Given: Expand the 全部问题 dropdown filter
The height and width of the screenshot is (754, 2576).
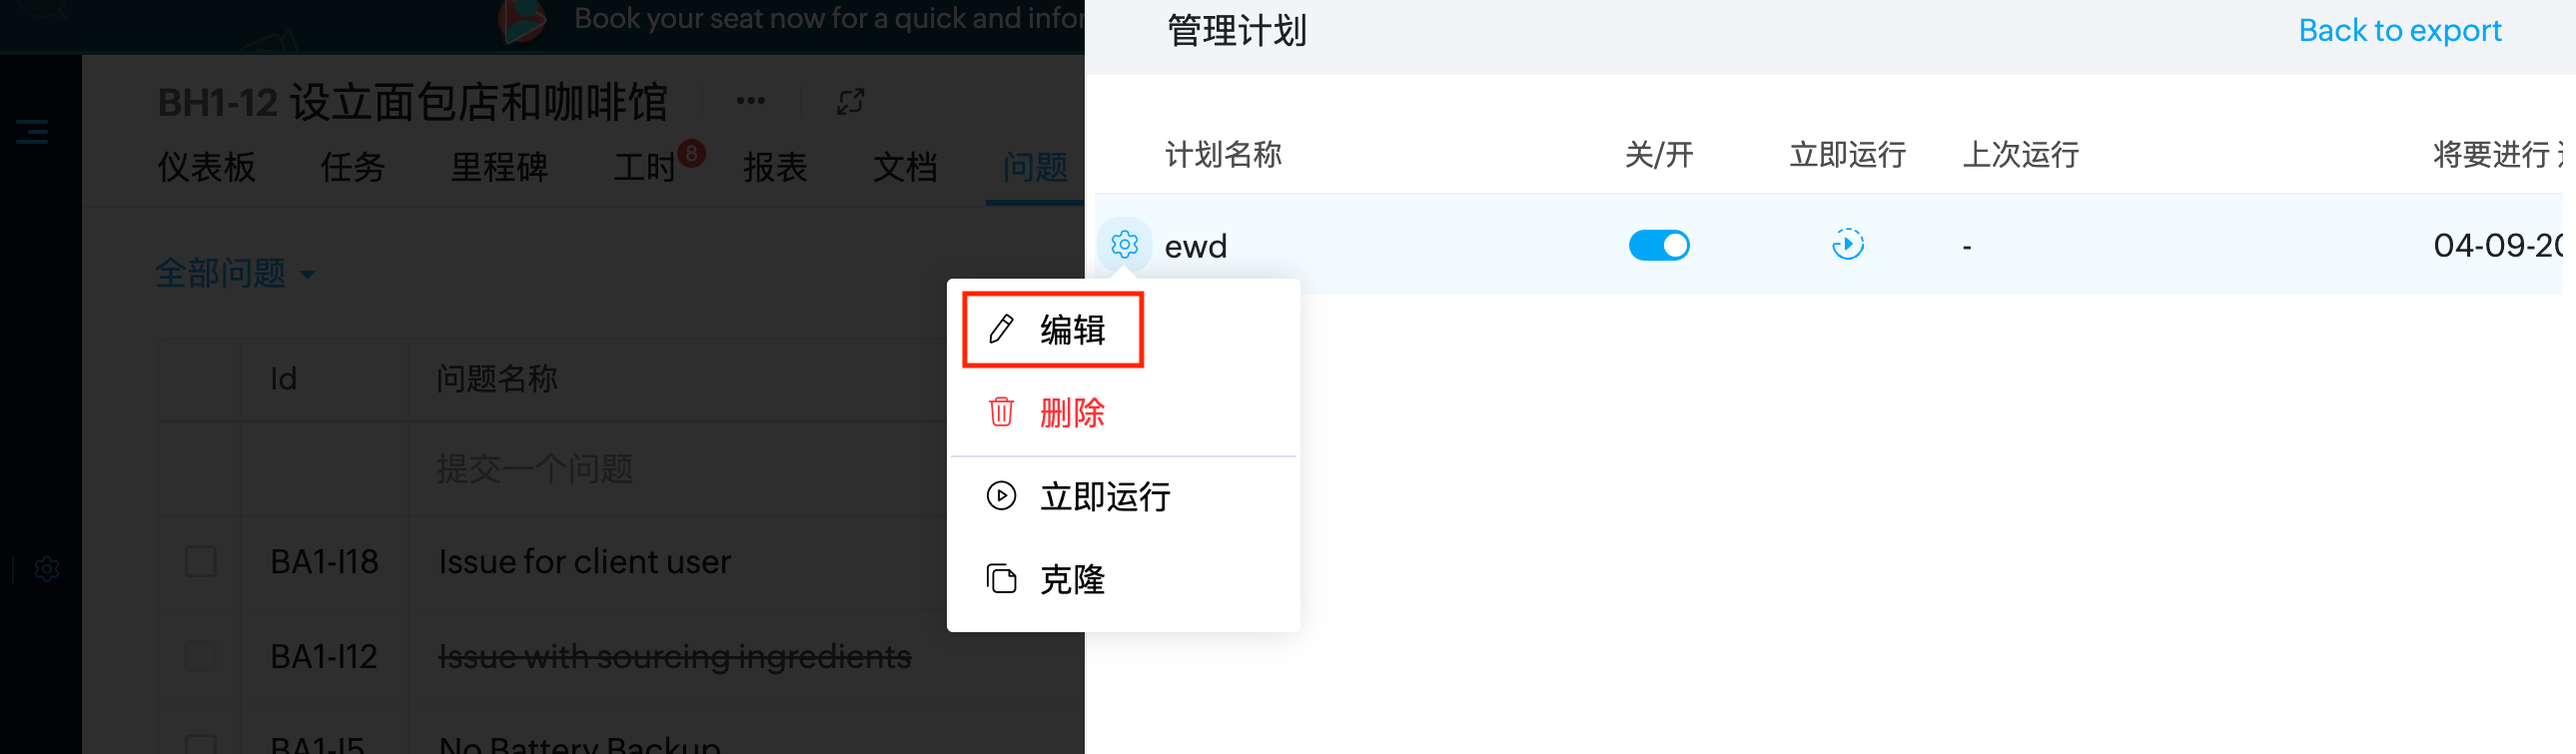Looking at the screenshot, I should point(235,273).
